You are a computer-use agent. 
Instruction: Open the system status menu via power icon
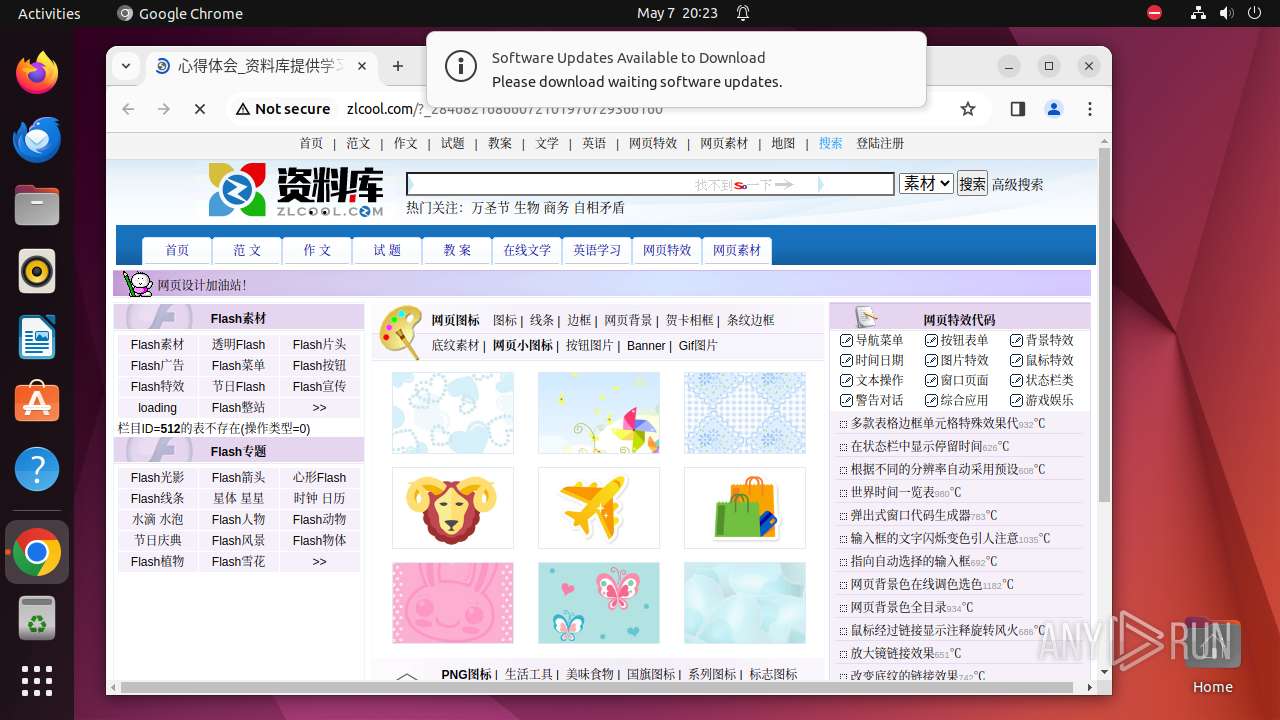(1254, 13)
